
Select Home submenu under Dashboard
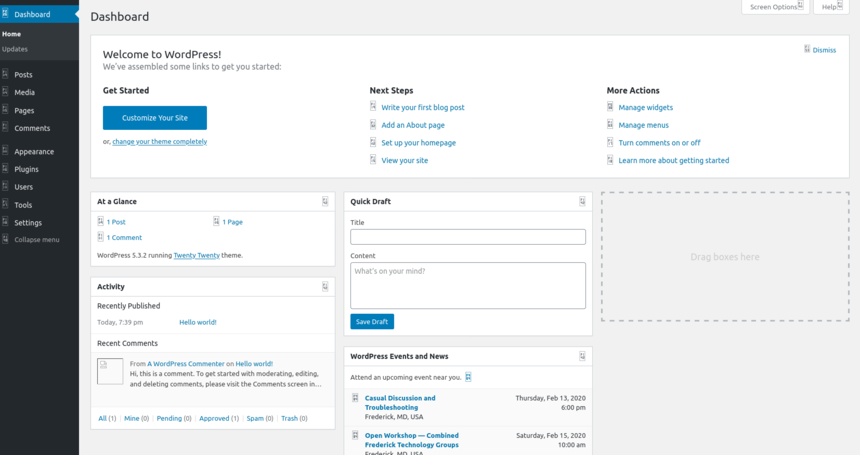pyautogui.click(x=12, y=34)
